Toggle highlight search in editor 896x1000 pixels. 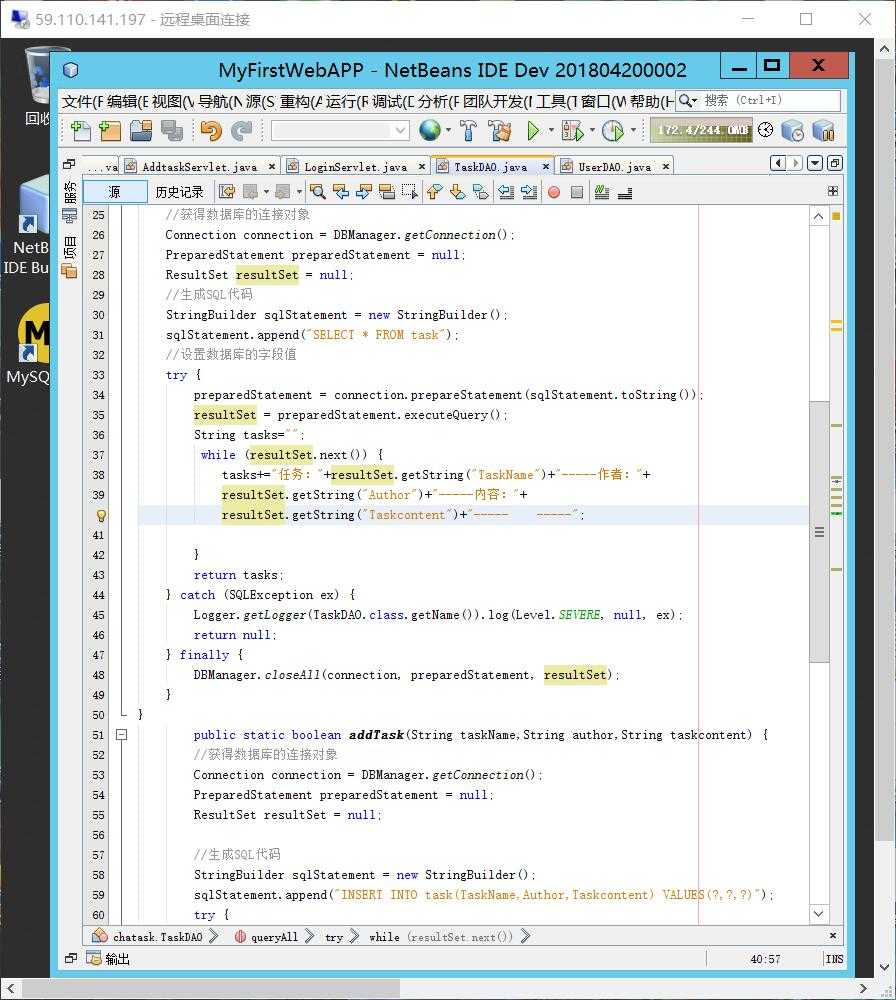pyautogui.click(x=386, y=191)
